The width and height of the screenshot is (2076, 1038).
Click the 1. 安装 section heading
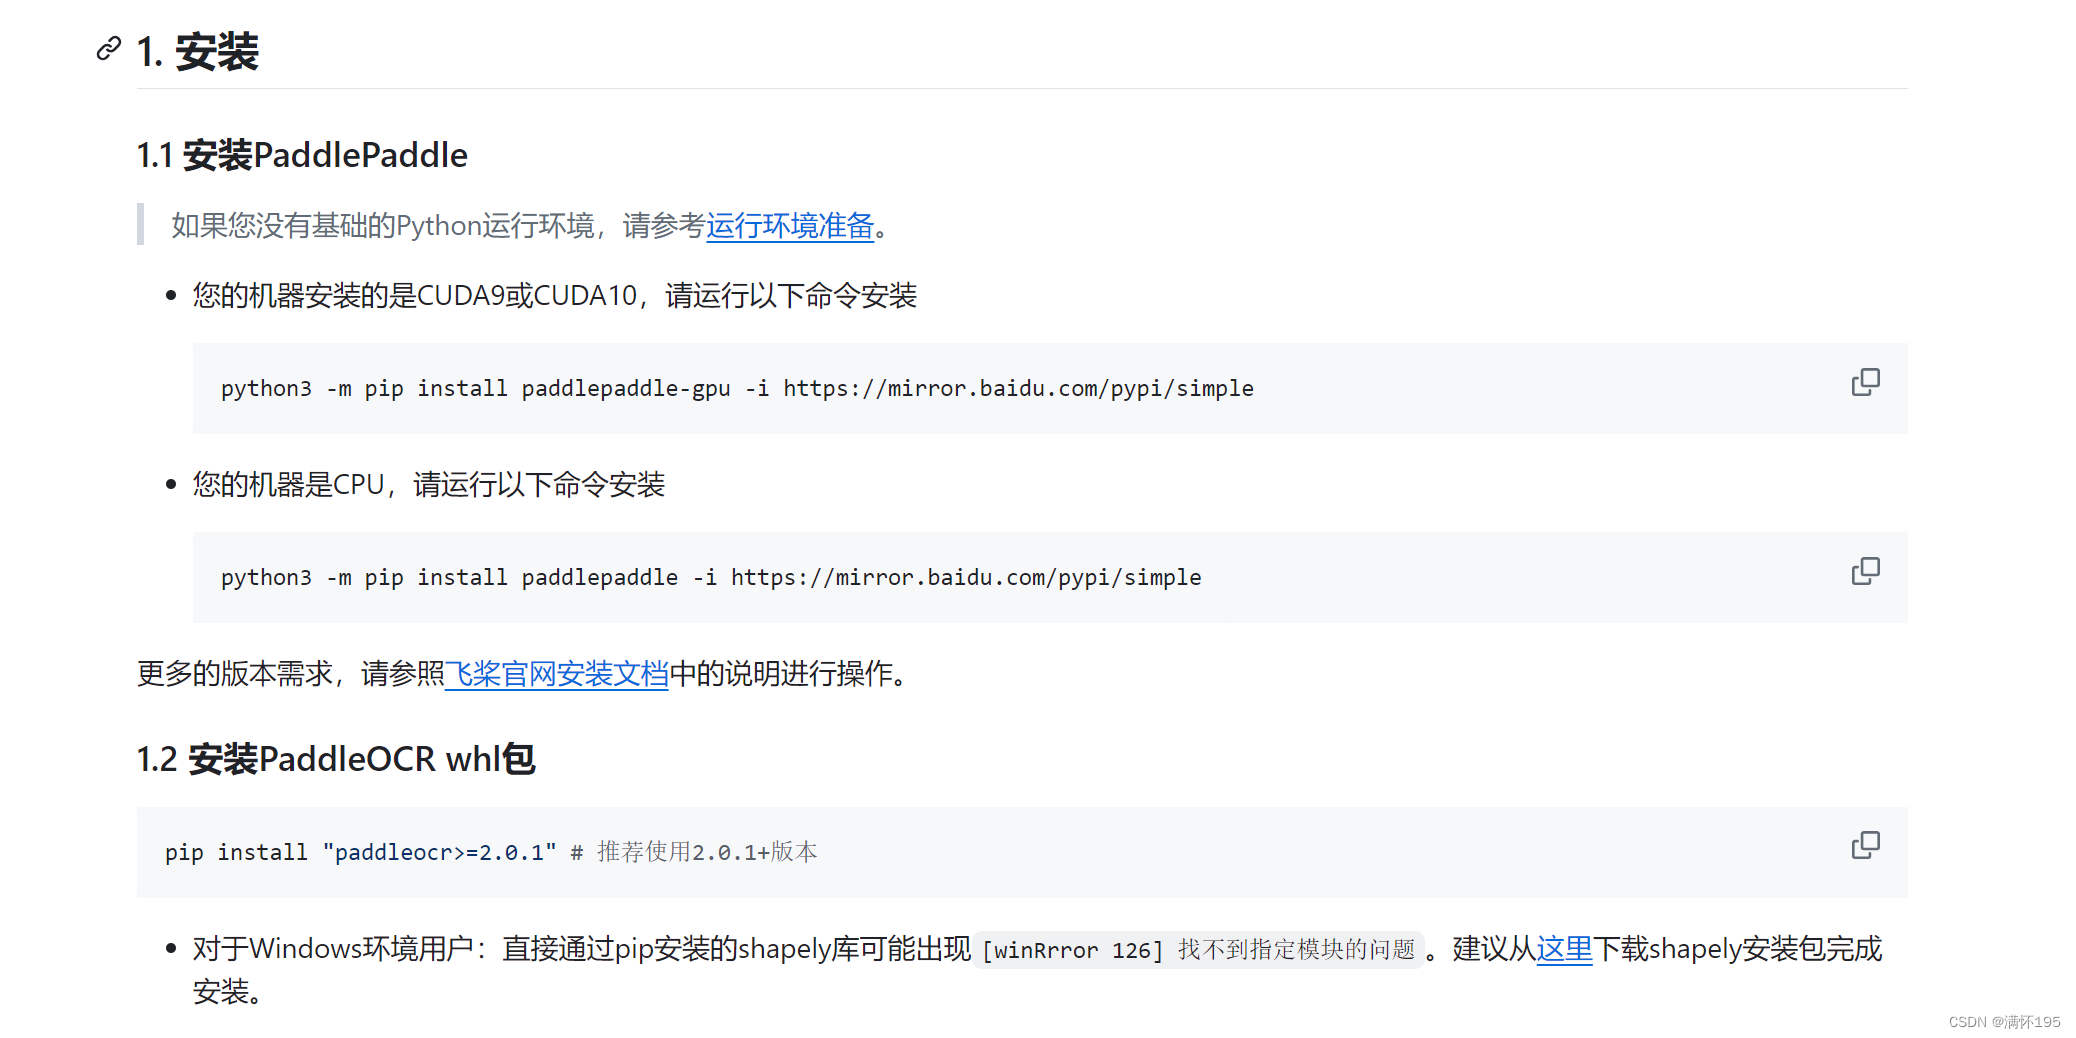click(x=198, y=52)
